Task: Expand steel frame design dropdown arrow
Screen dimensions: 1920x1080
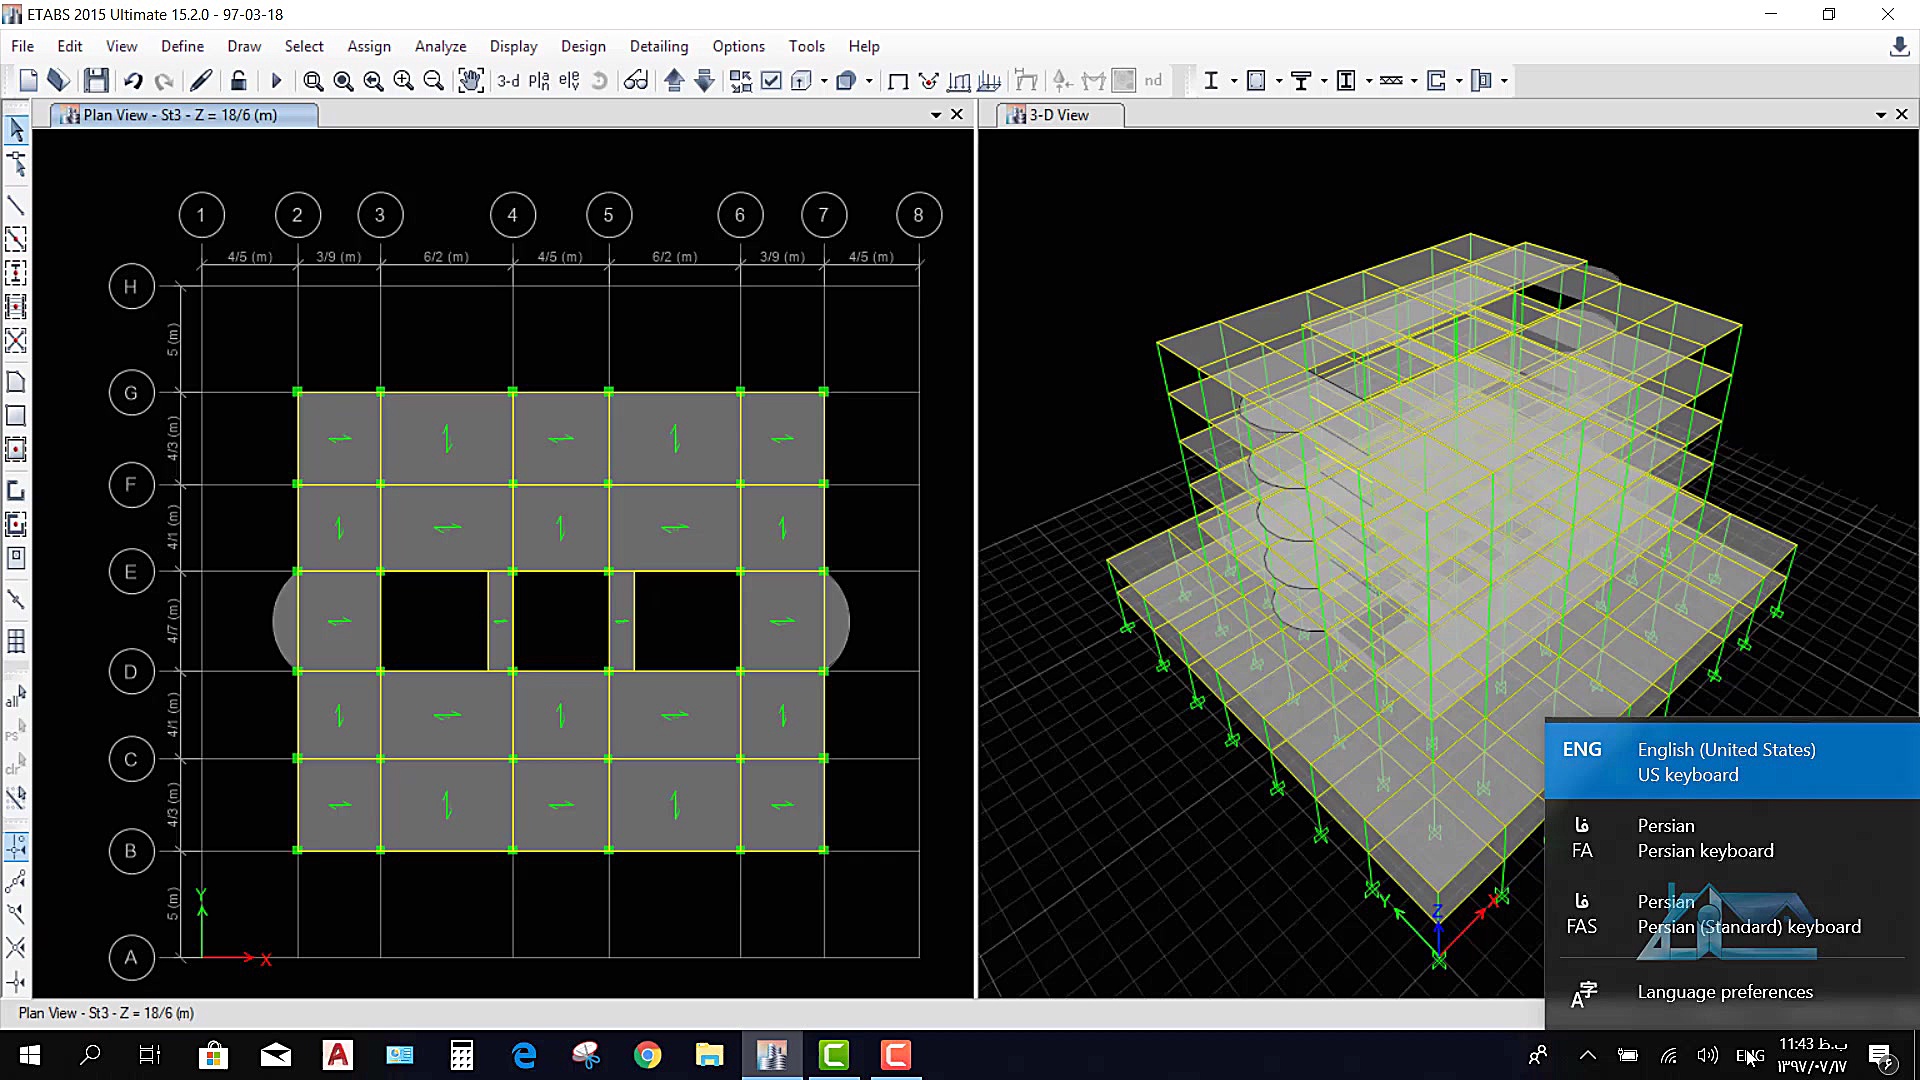Action: coord(1234,81)
